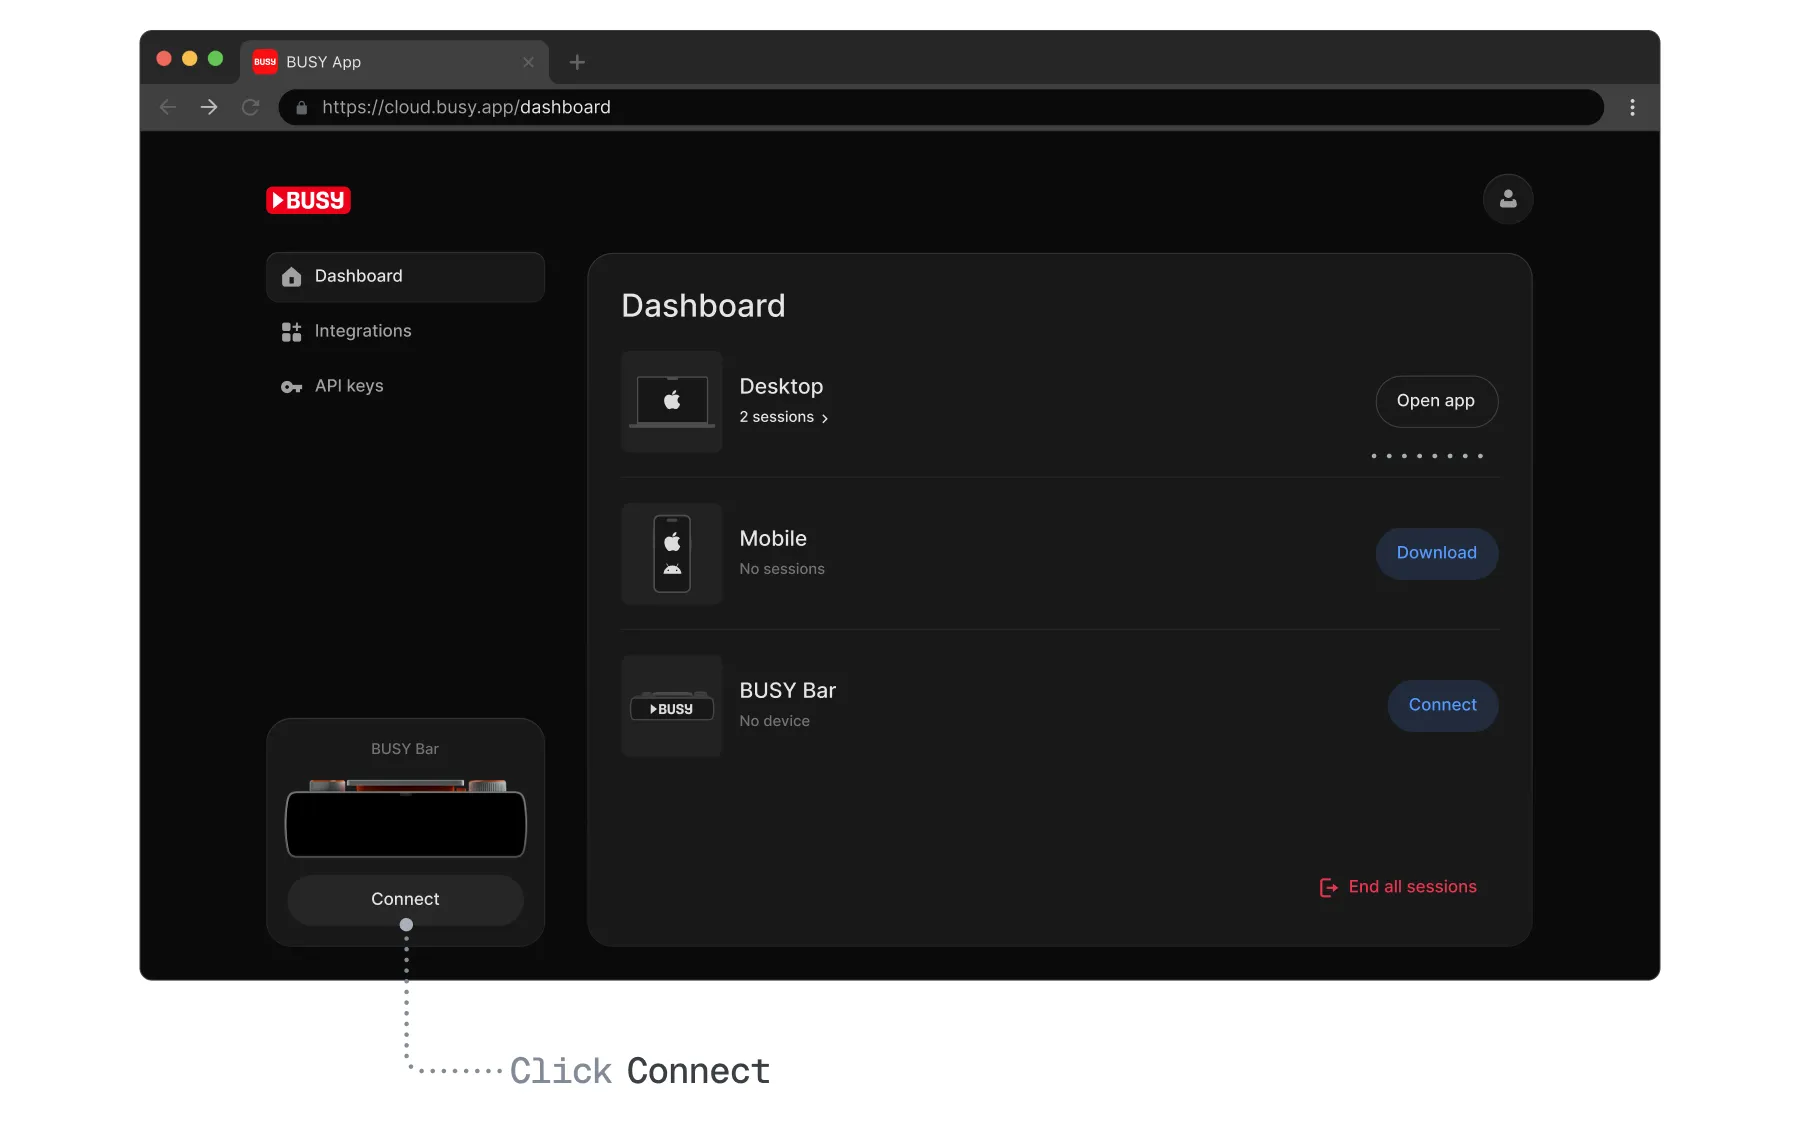Click the API keys key icon
This screenshot has width=1800, height=1128.
tap(291, 387)
